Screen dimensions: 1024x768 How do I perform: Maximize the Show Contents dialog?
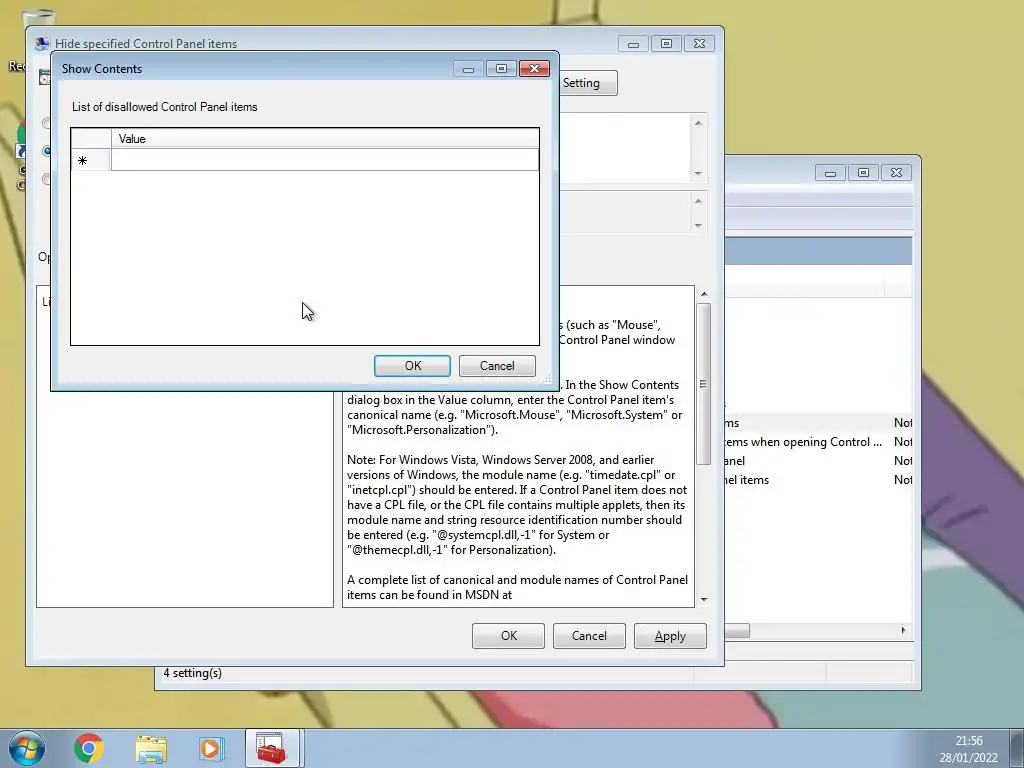[x=501, y=69]
